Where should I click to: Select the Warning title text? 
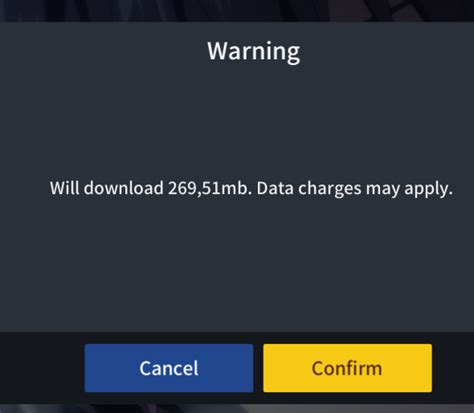point(254,52)
